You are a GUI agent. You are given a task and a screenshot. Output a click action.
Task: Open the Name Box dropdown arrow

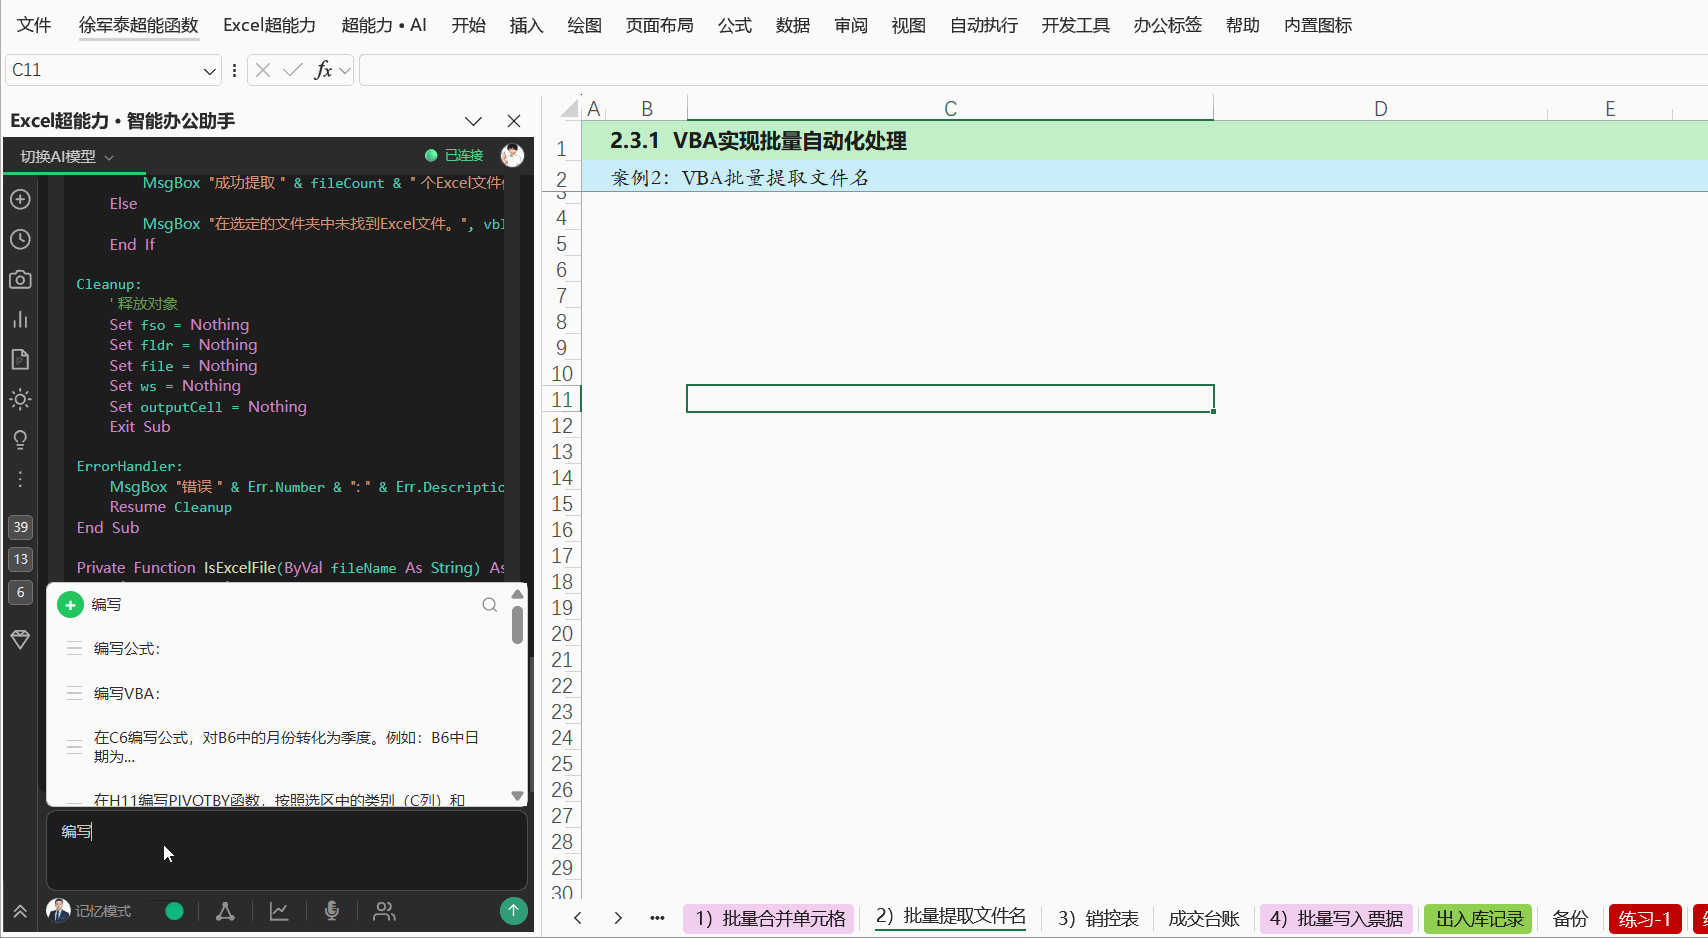[209, 70]
